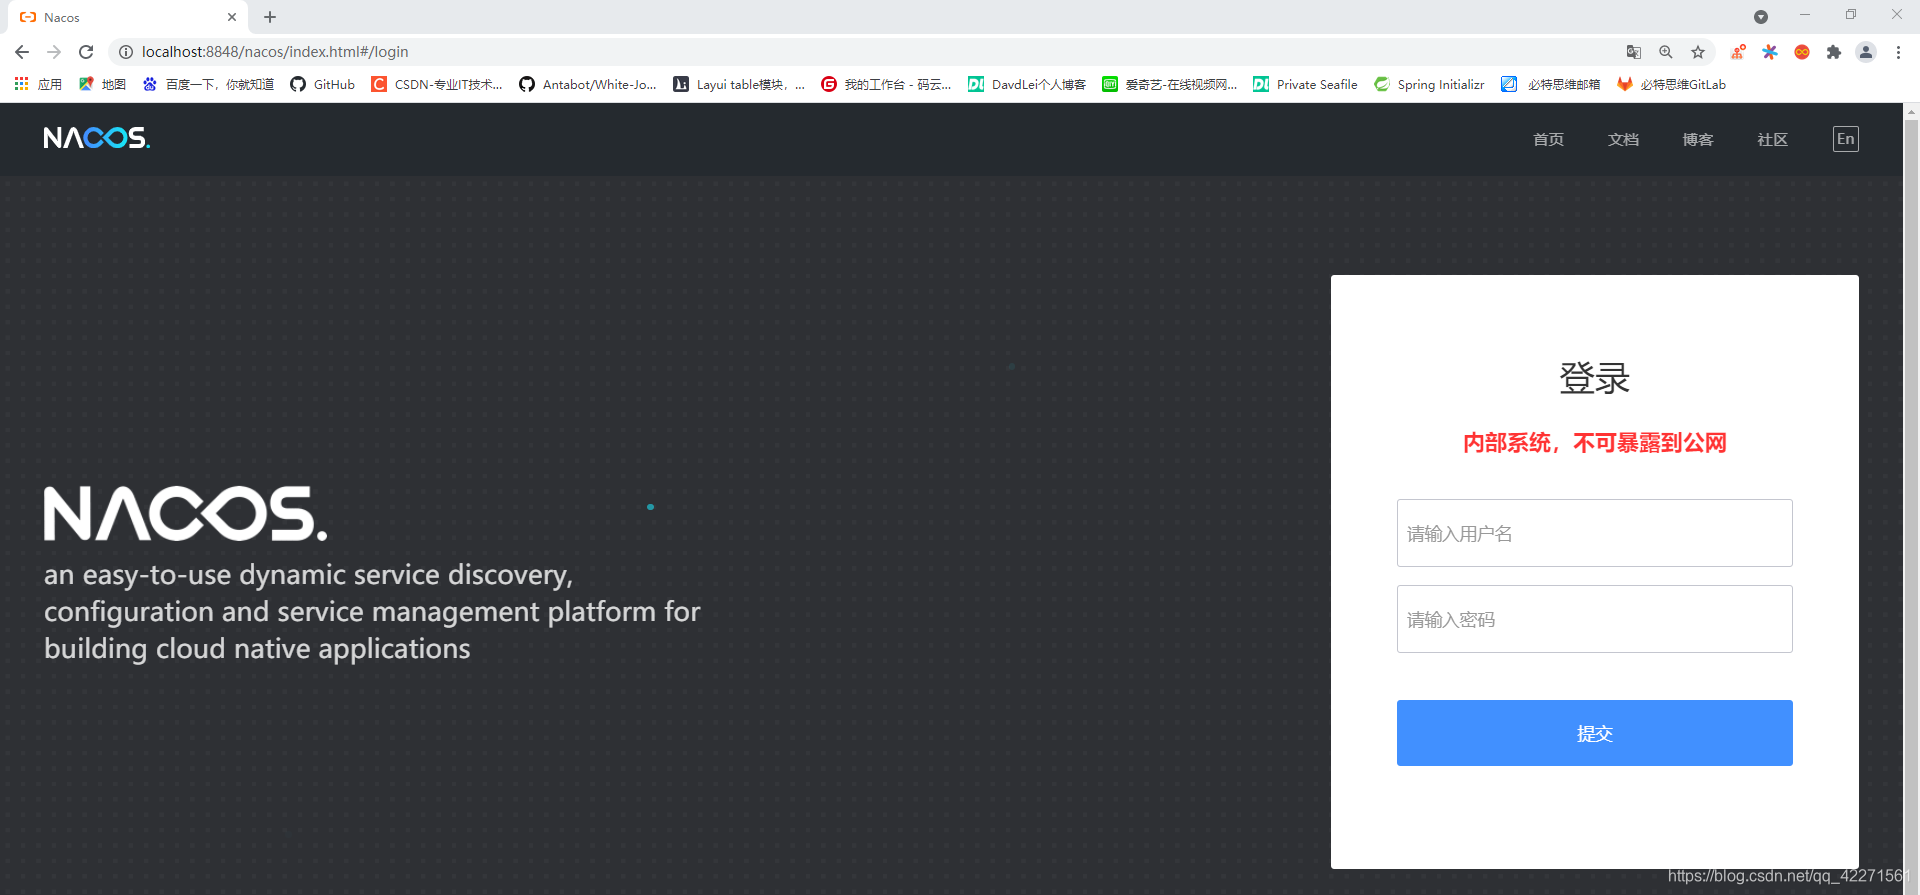Image resolution: width=1920 pixels, height=895 pixels.
Task: Open the 地图 maps bookmark
Action: (x=102, y=84)
